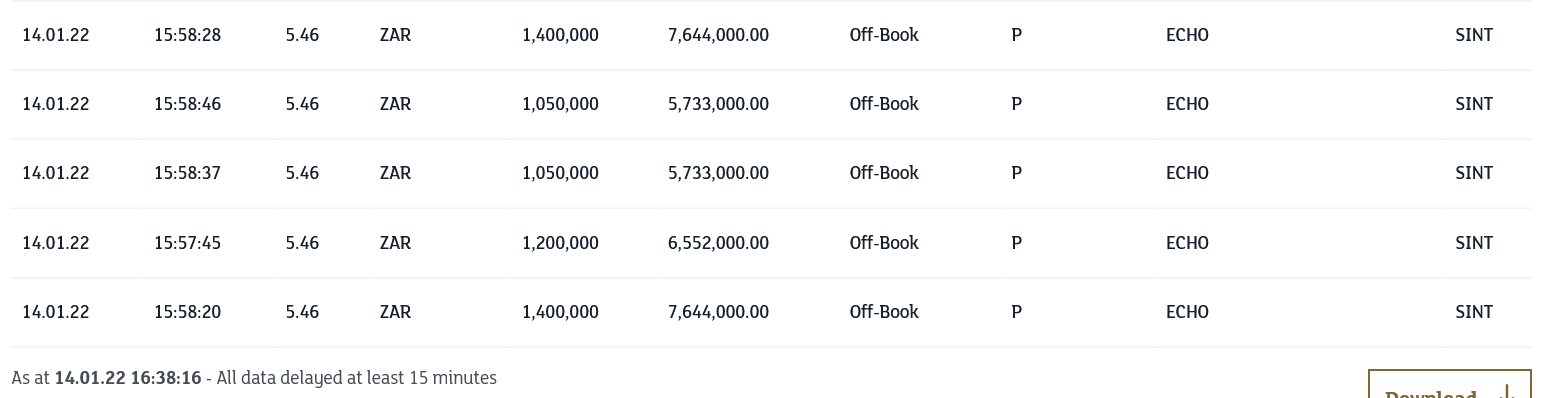Click 7,644,000.00 in the 15:58:20 row
The width and height of the screenshot is (1566, 398).
click(718, 312)
